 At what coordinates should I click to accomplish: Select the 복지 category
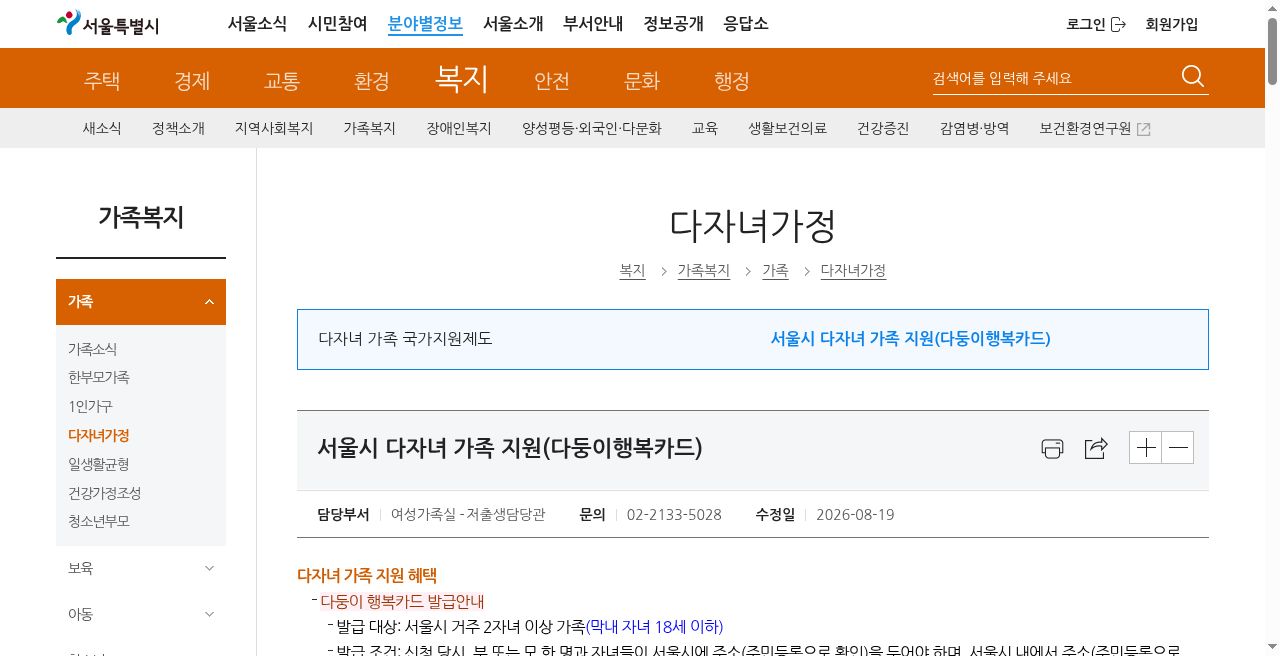pyautogui.click(x=462, y=78)
